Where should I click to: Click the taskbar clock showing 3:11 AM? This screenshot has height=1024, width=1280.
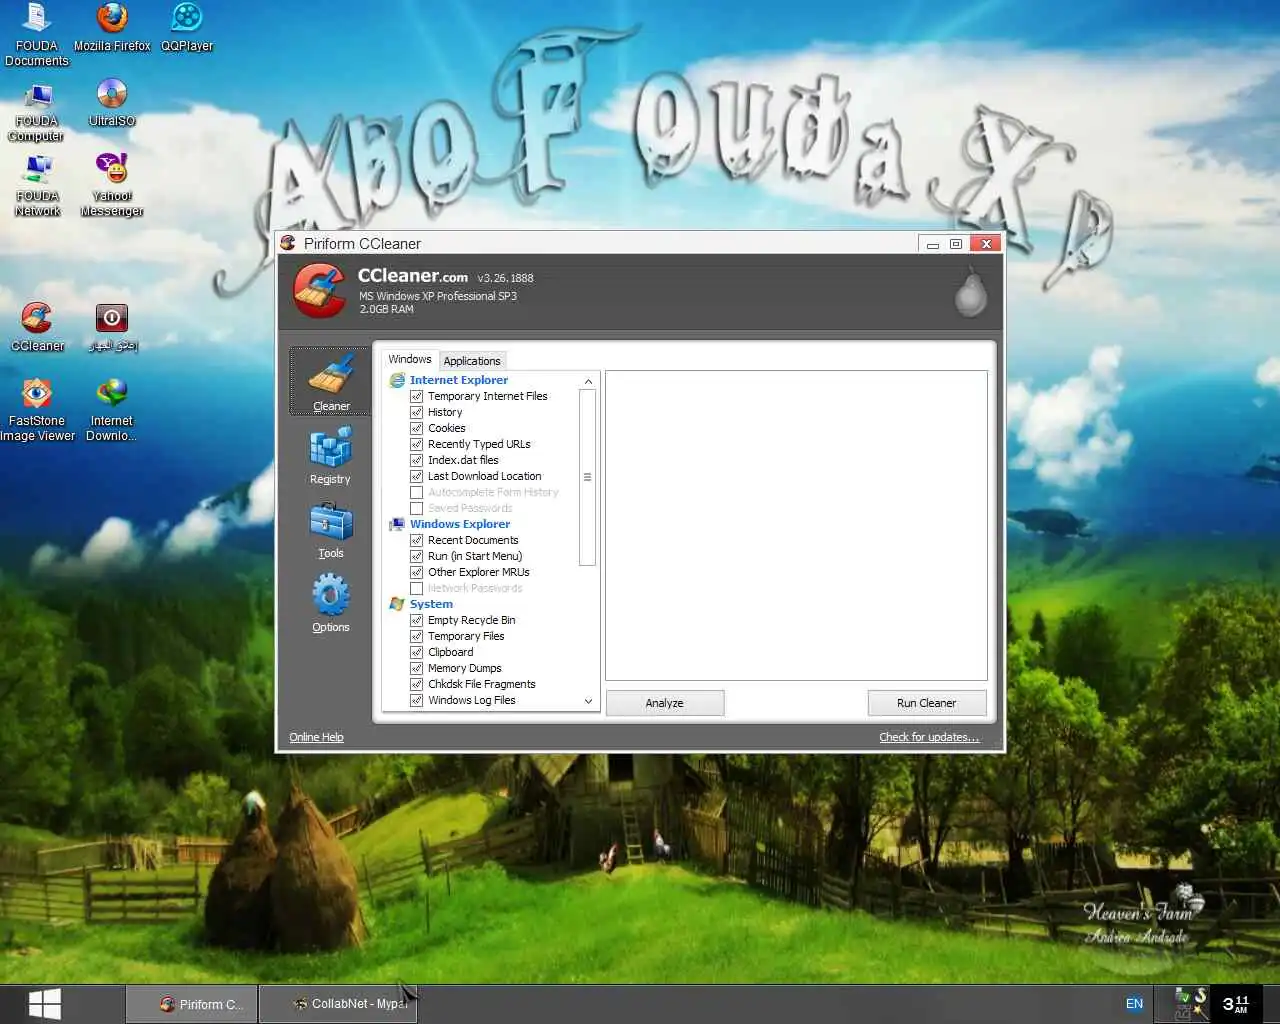[x=1236, y=1003]
